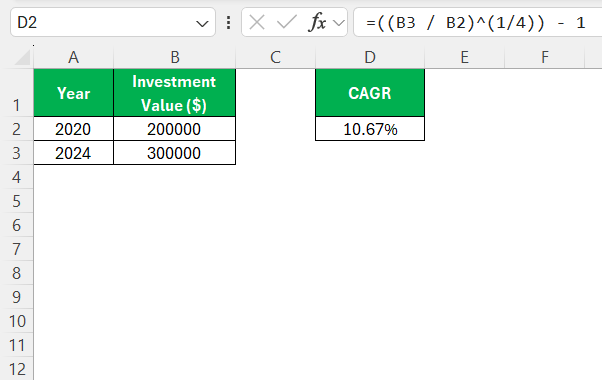Select row 12 header
This screenshot has width=602, height=380.
pos(17,368)
